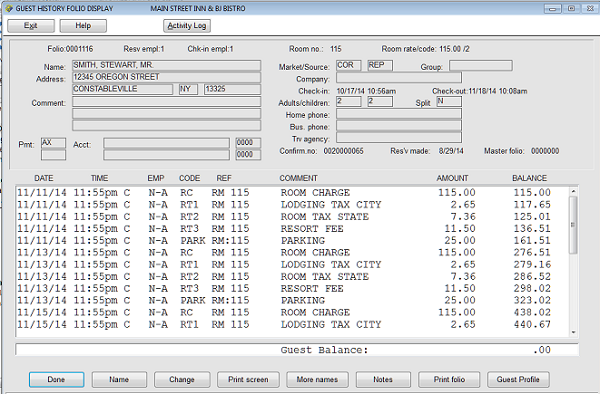Select the city field CONSTABLEVILLE
This screenshot has height=394, width=600.
tap(122, 89)
